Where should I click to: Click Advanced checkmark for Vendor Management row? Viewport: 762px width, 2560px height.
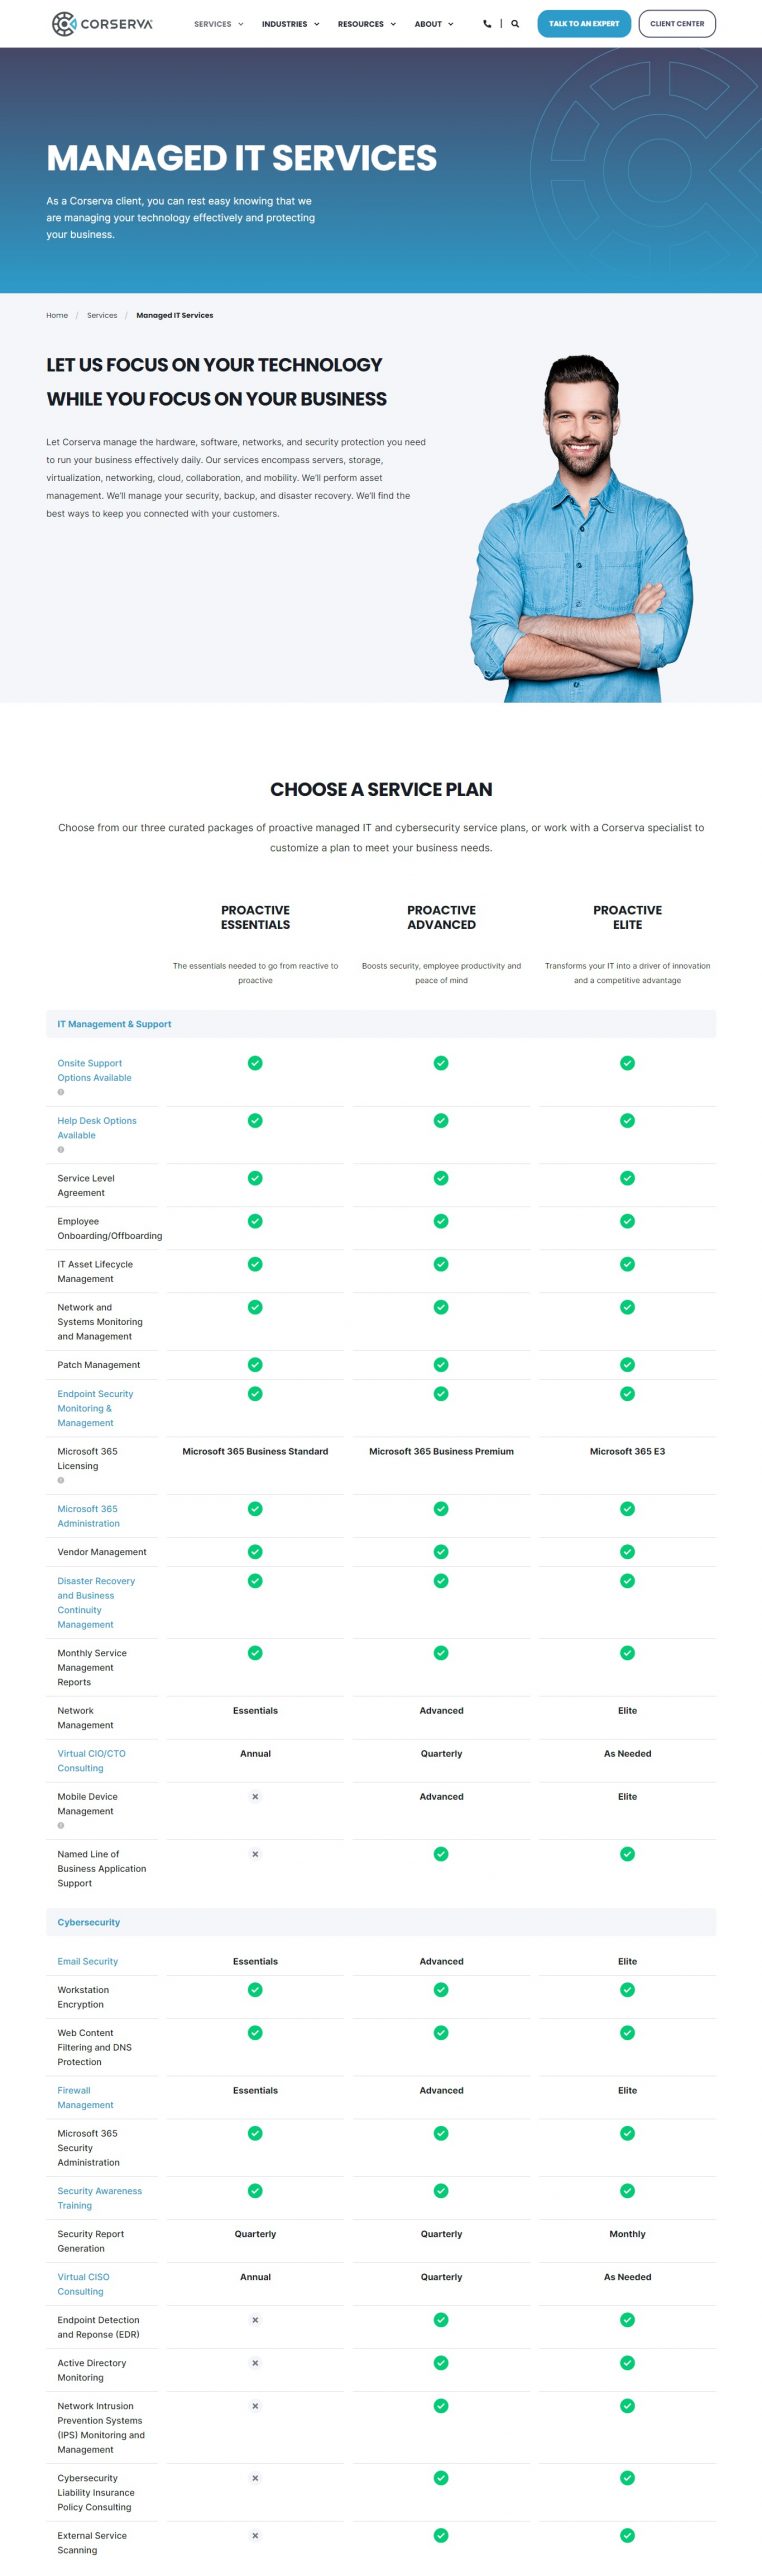point(441,1552)
